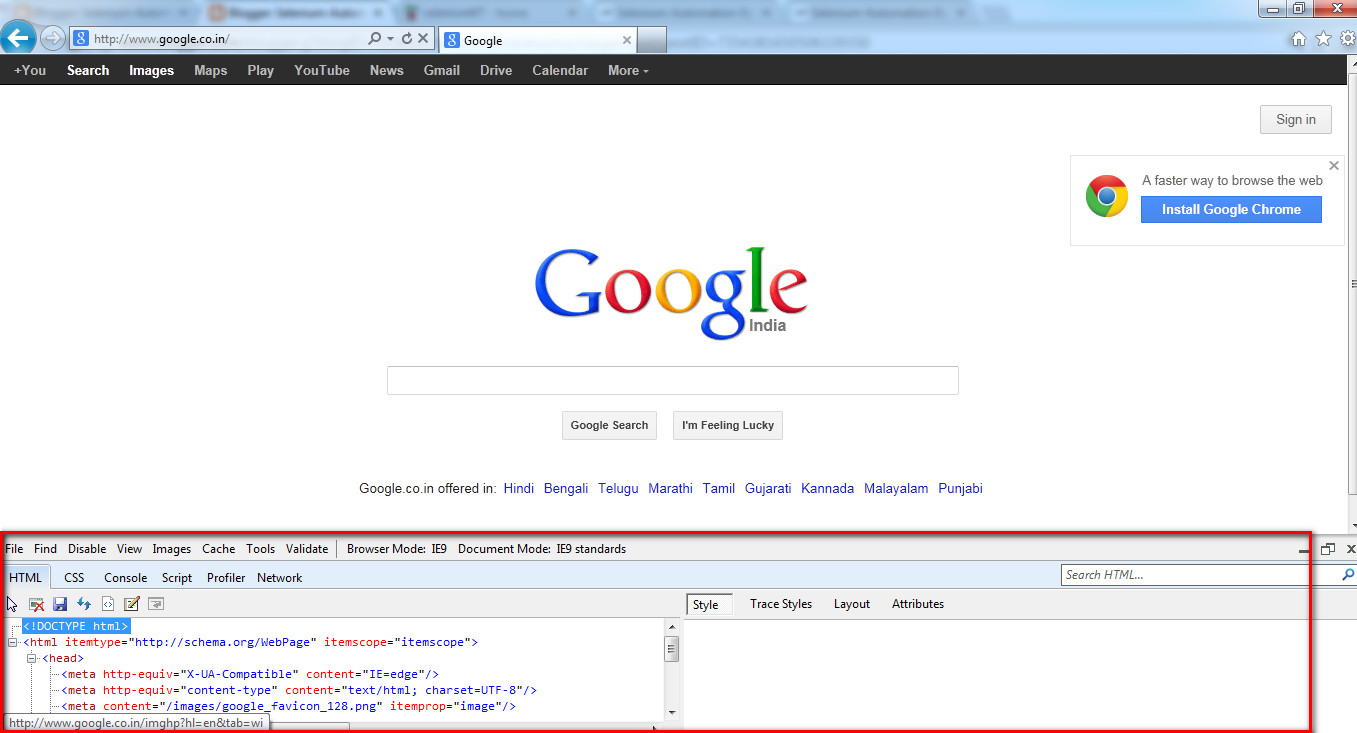Click the I'm Feeling Lucky button
The image size is (1357, 733).
pyautogui.click(x=728, y=425)
